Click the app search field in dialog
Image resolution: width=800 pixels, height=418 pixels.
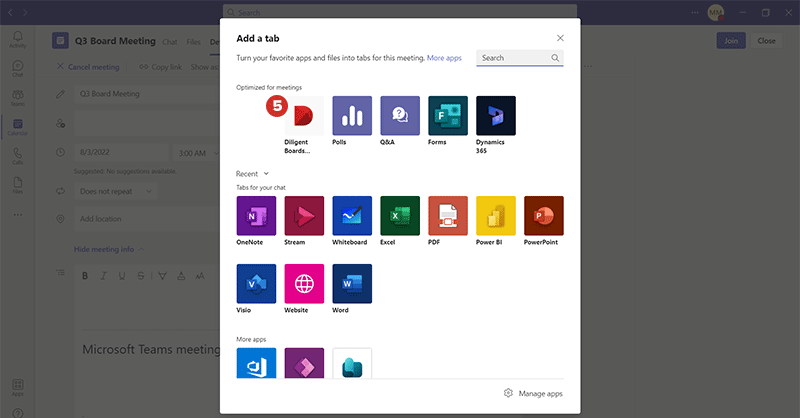[x=514, y=58]
